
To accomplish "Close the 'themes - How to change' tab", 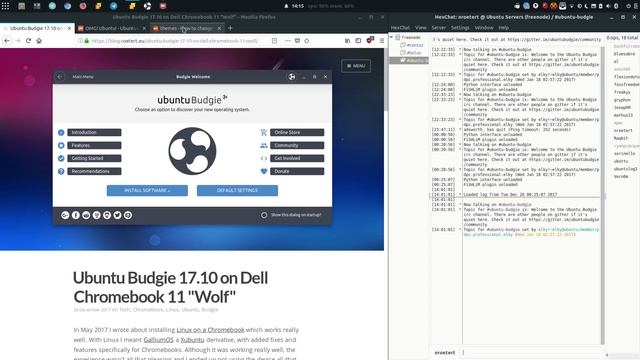I will (x=219, y=28).
